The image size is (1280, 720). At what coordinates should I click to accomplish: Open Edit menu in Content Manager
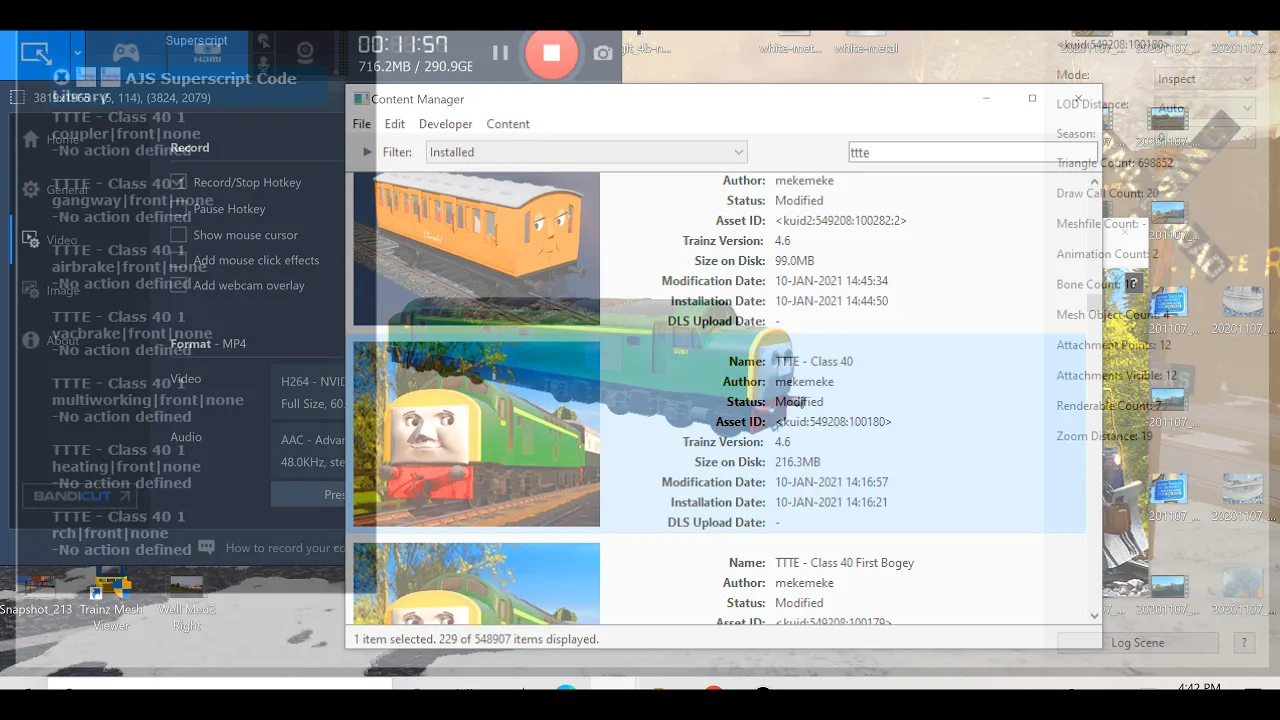click(x=395, y=124)
